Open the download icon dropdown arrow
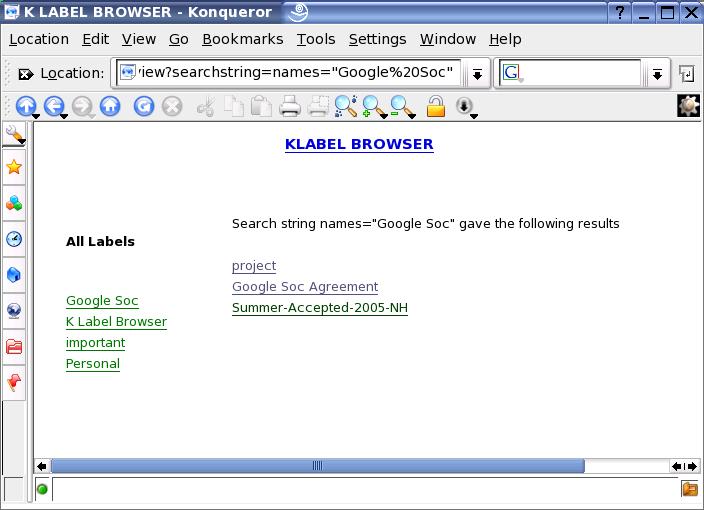Viewport: 704px width, 510px height. (x=474, y=116)
